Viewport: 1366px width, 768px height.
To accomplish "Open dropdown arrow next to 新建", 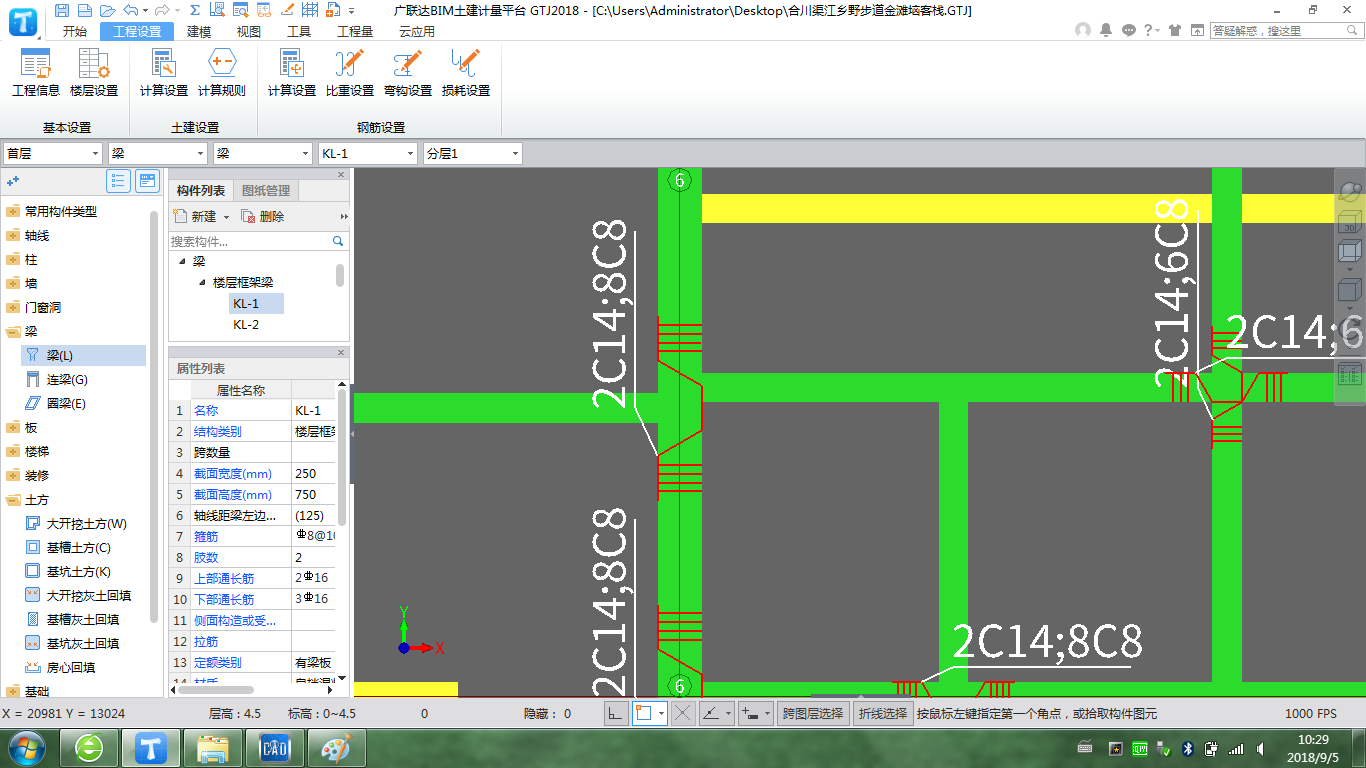I will [226, 217].
